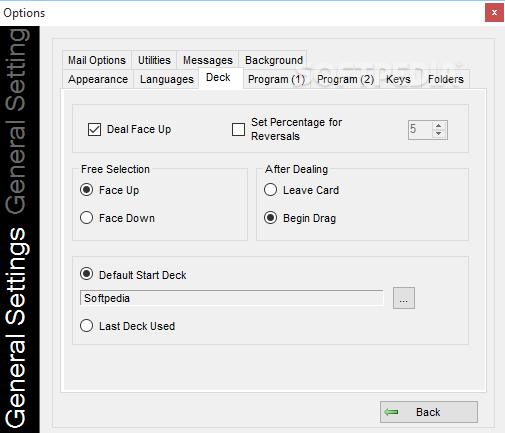Increase reversal percentage with up arrow
Viewport: 505px width, 433px height.
pos(439,126)
